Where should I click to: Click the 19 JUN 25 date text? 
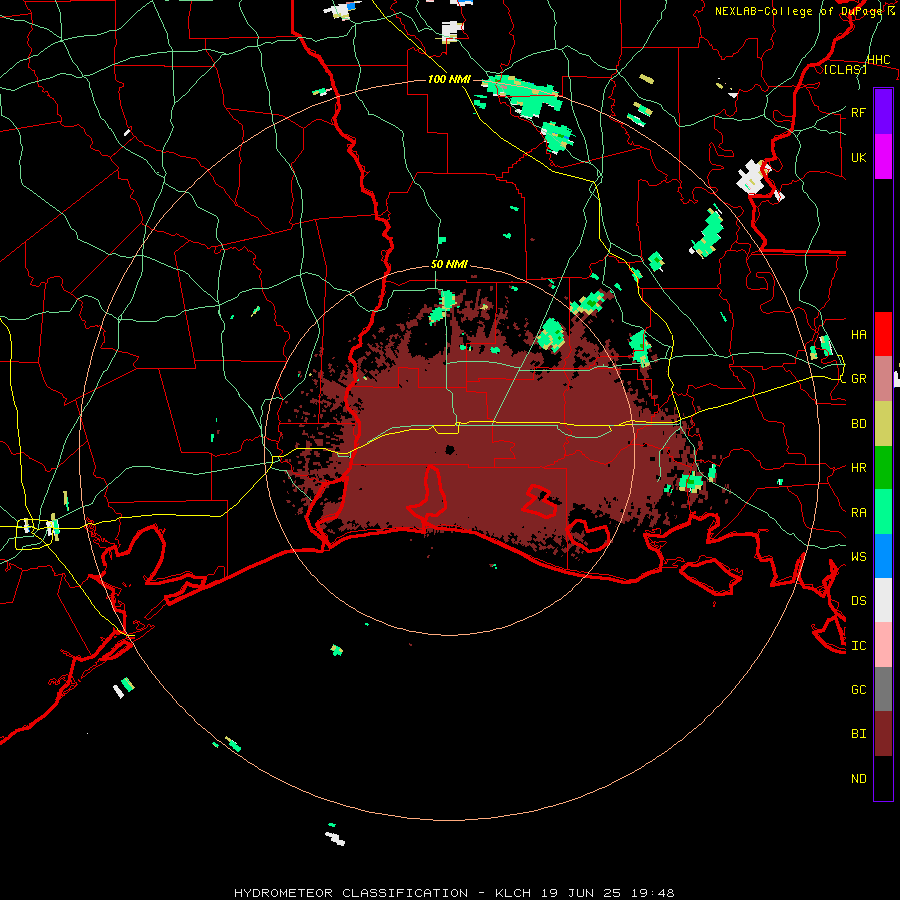click(x=580, y=893)
